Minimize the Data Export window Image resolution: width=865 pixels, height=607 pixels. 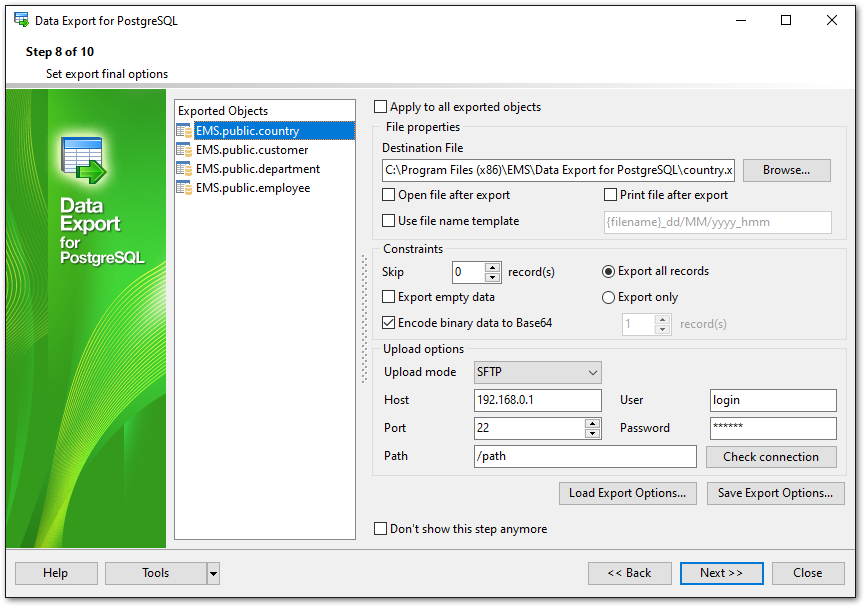[741, 20]
